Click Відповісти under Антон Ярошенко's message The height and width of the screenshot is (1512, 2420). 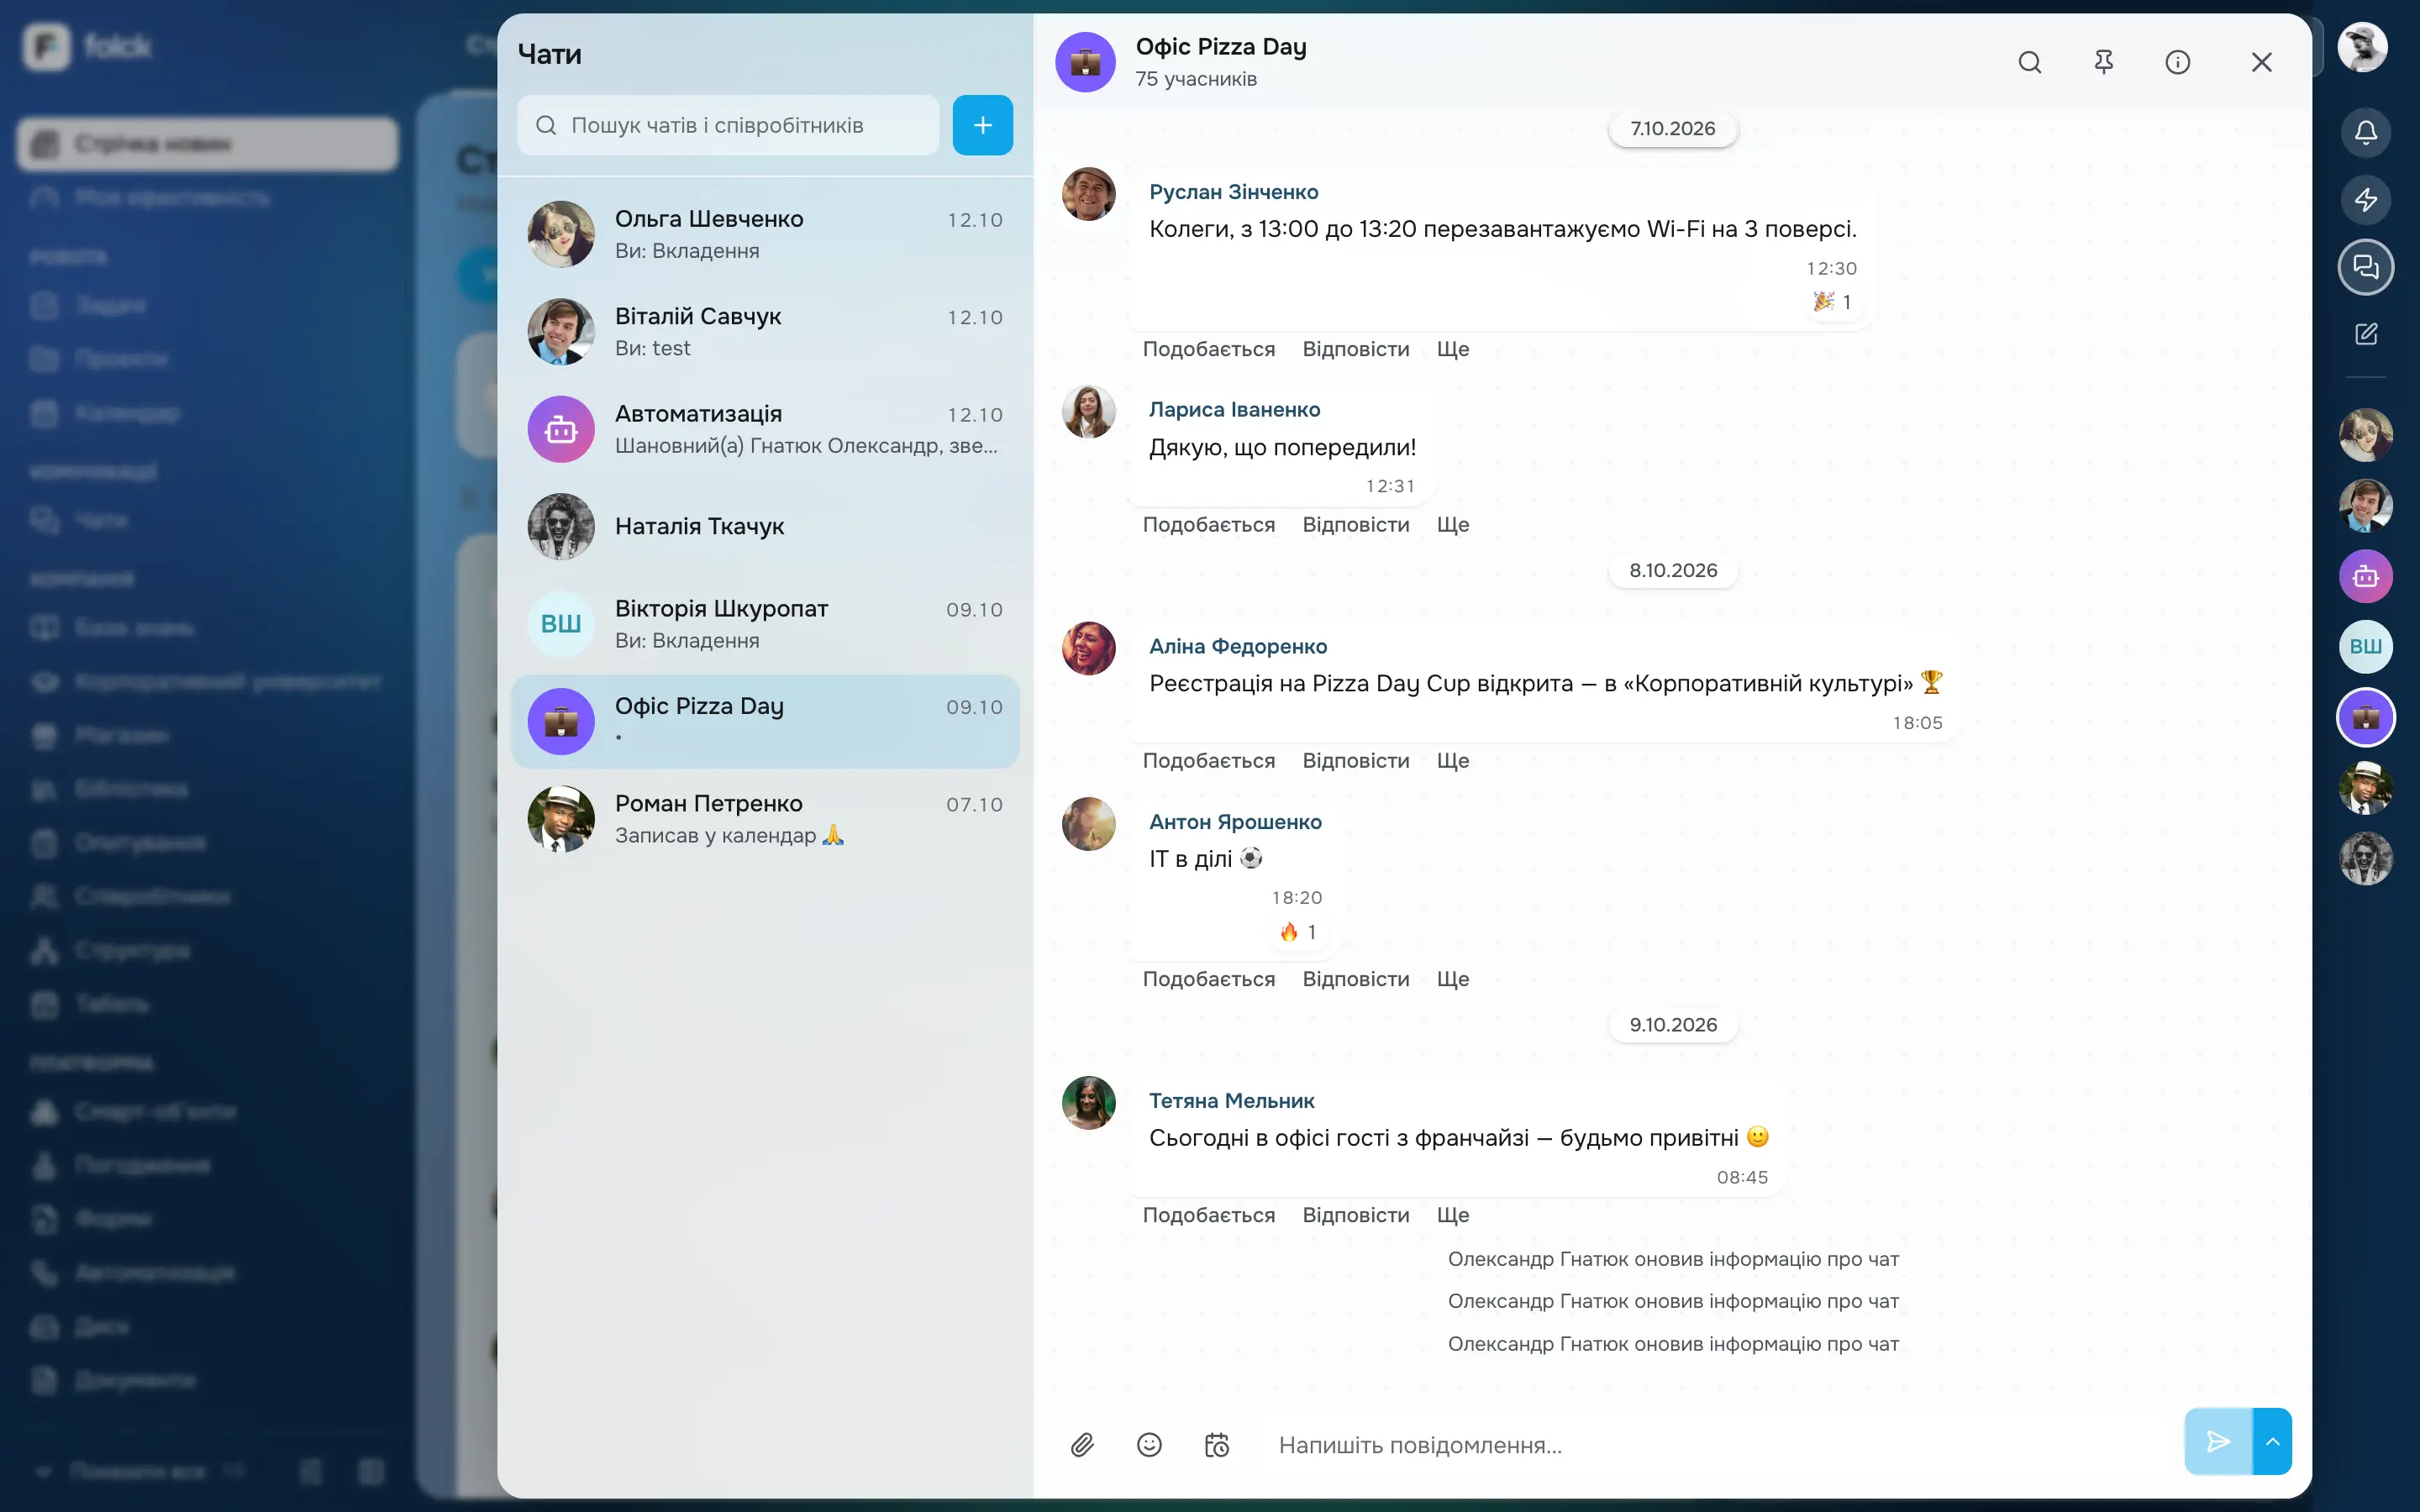(1355, 979)
